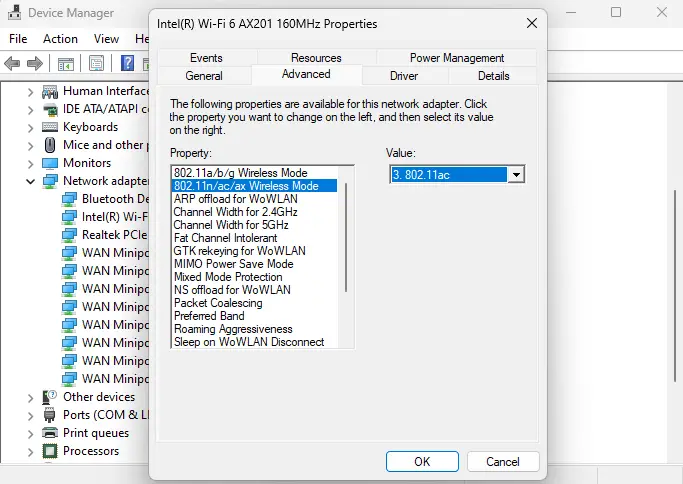Screen dimensions: 683x484
Task: Expand the Mice and other pointing devices node
Action: (x=30, y=146)
